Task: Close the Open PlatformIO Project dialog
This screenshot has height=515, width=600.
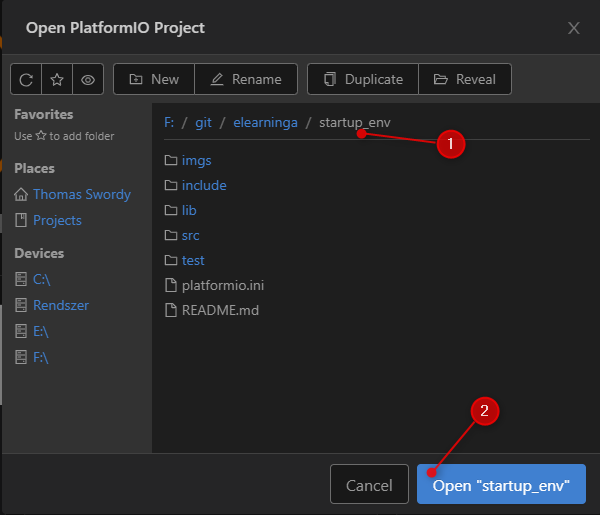Action: pos(574,28)
